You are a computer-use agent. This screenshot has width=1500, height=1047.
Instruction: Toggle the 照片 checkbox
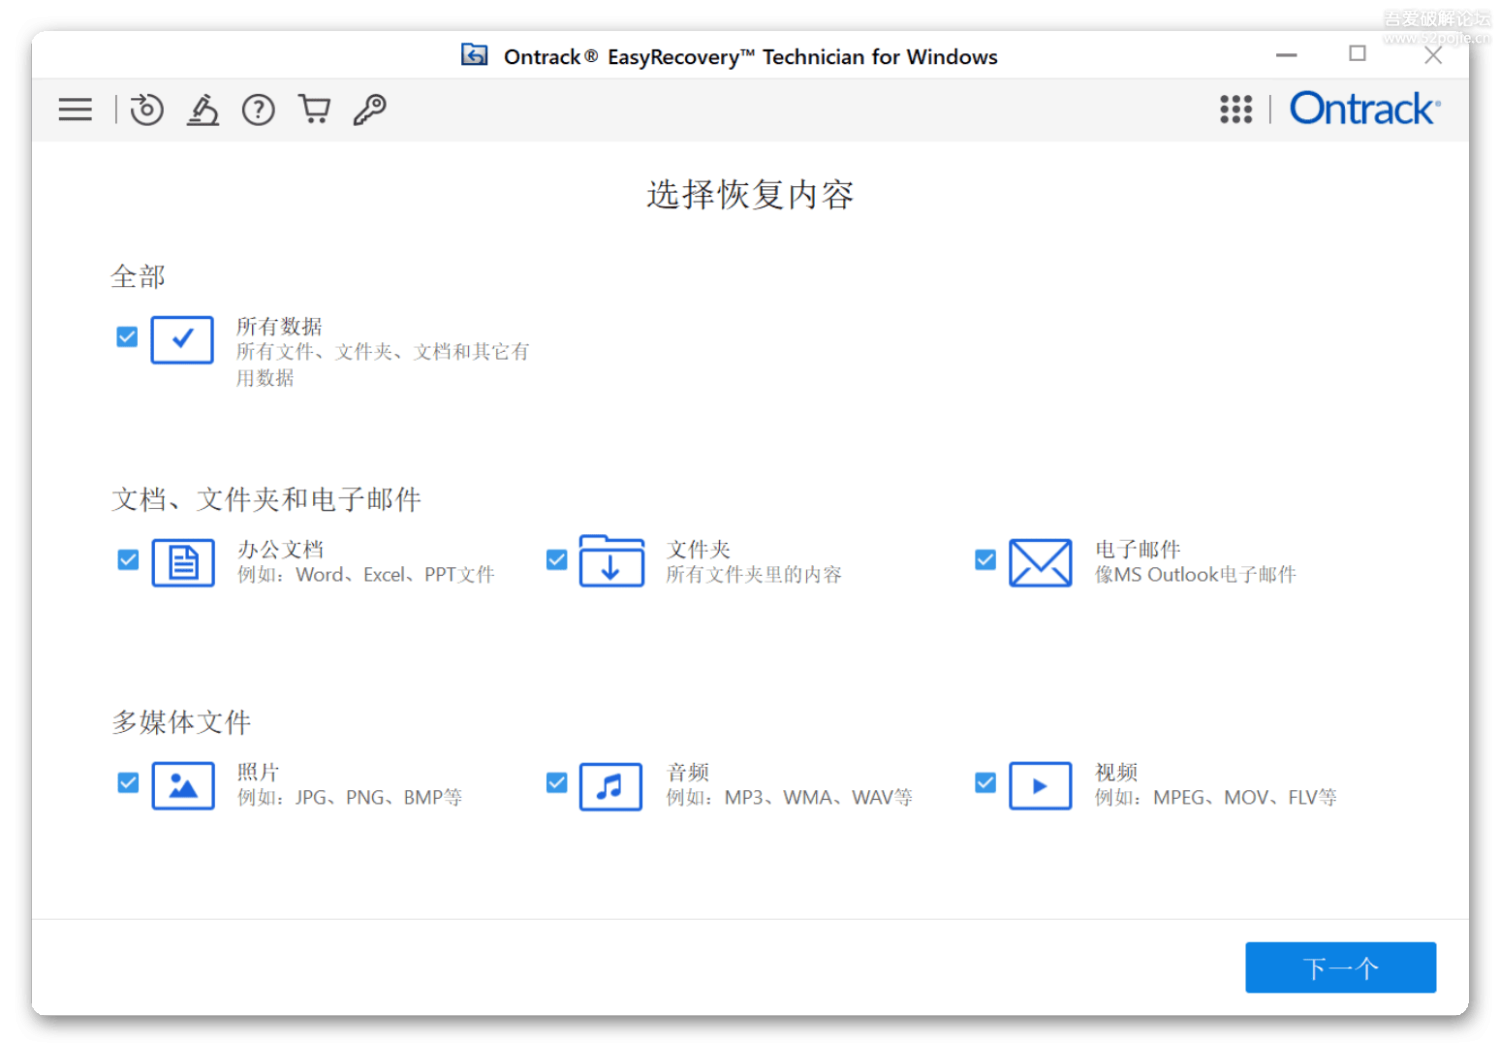pos(128,782)
